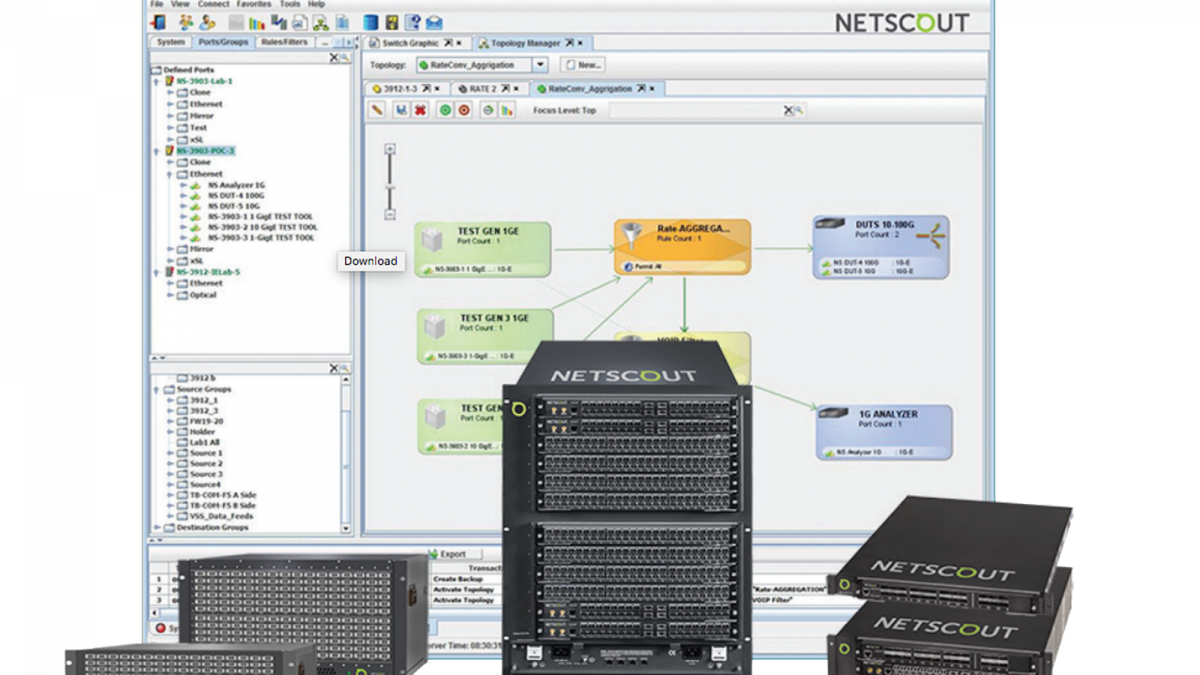
Task: Click the green circle activate icon
Action: coord(445,110)
